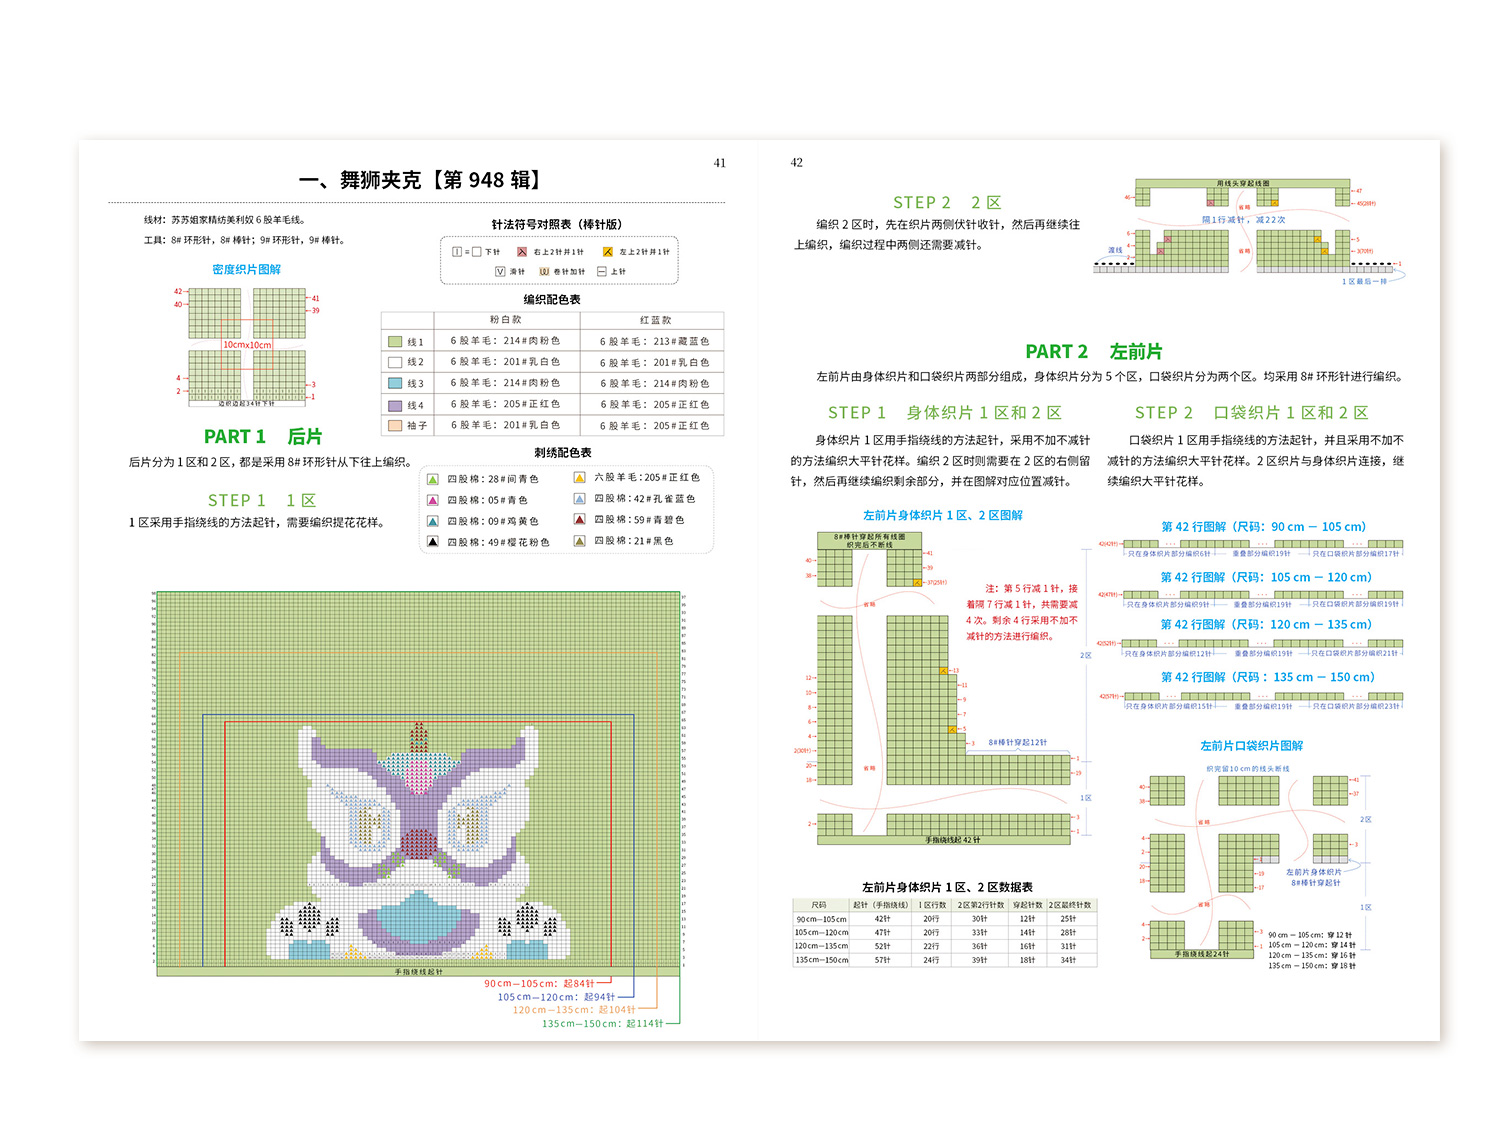Click page number 42
The image size is (1500, 1124).
point(797,162)
